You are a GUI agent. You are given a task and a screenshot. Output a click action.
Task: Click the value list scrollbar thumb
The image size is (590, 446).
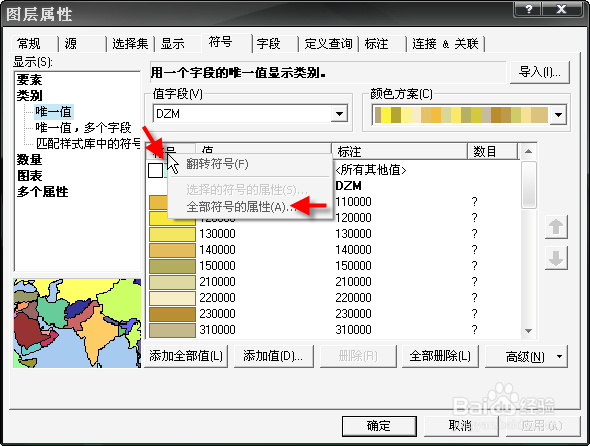click(528, 184)
